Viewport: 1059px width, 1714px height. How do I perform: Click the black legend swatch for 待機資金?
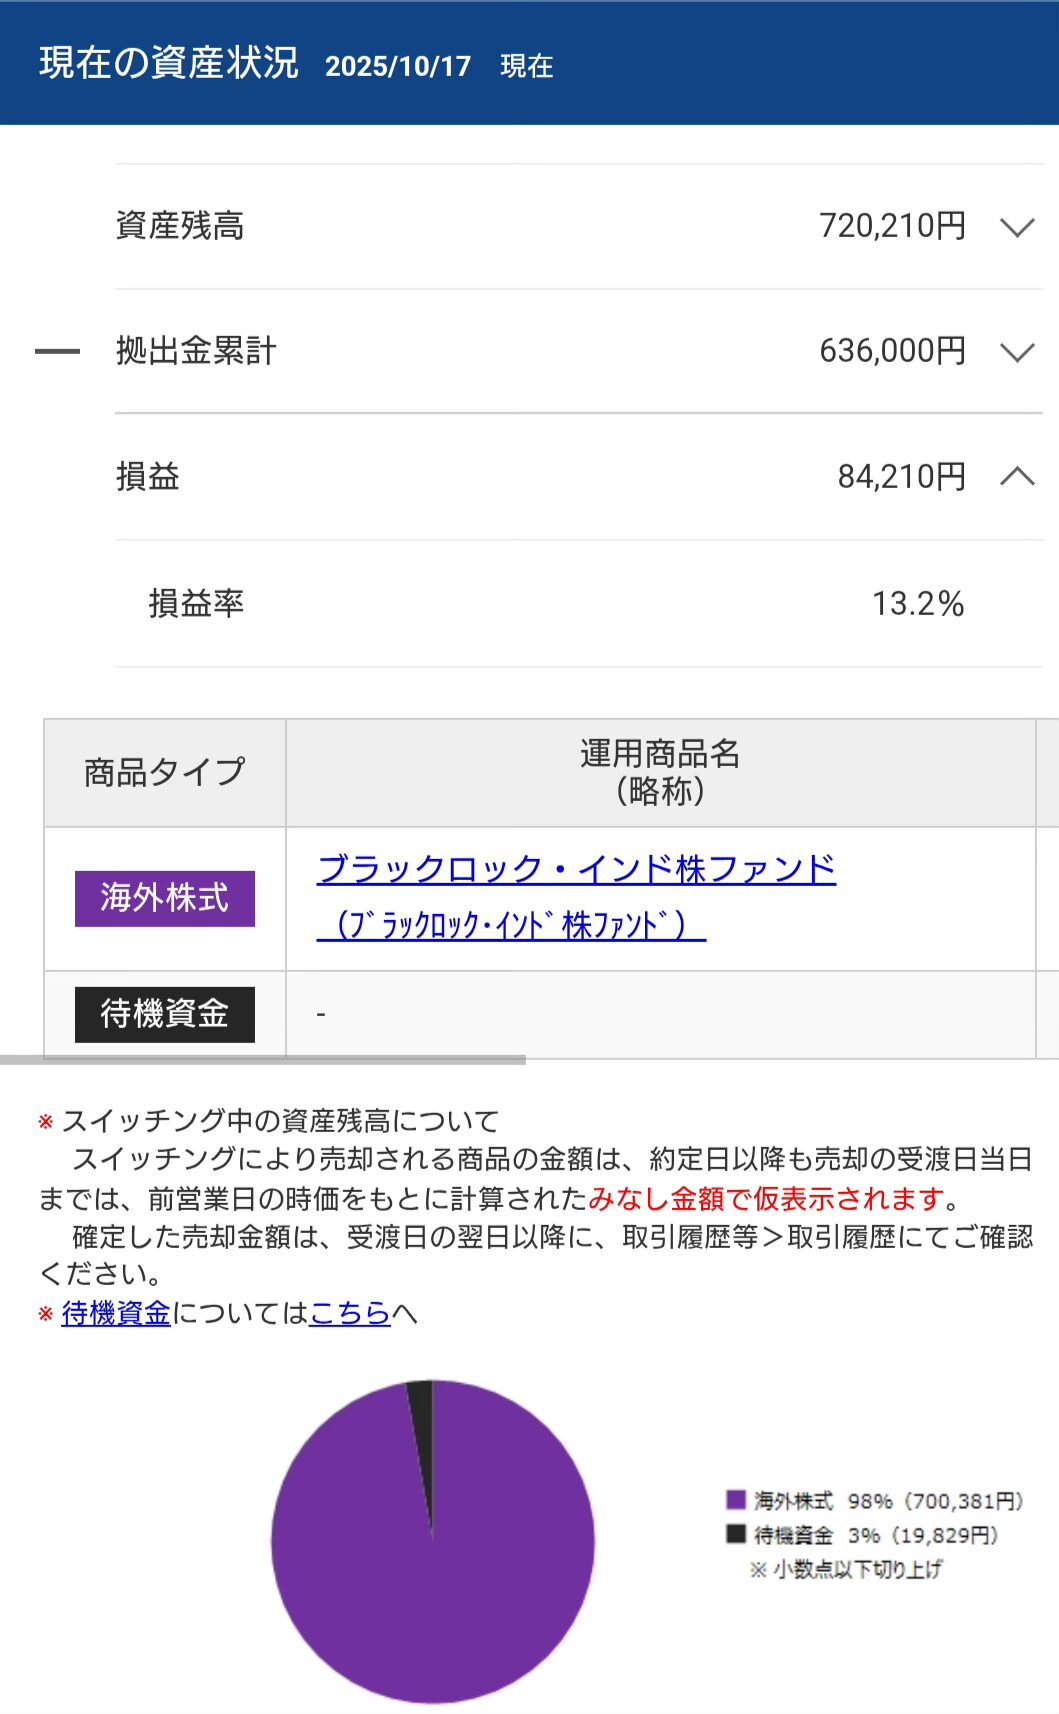(736, 1534)
